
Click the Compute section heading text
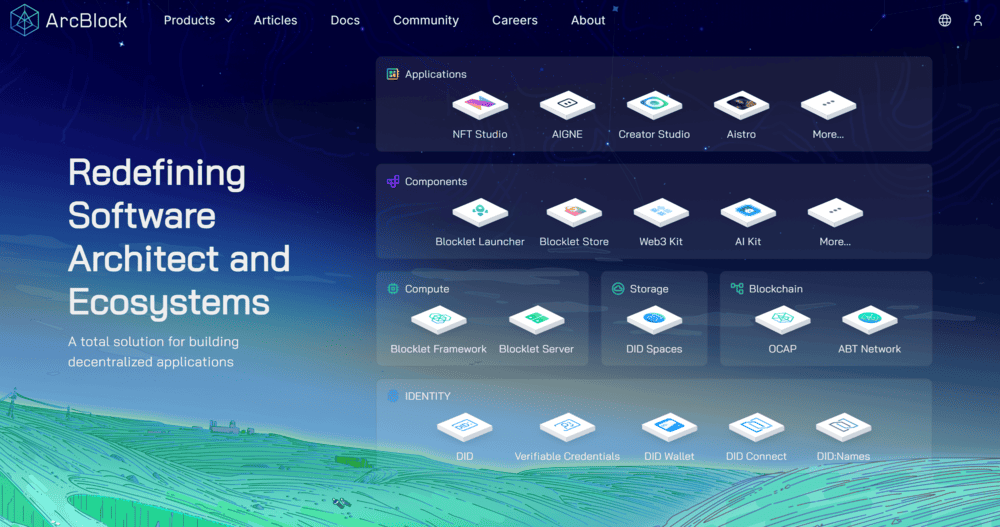tap(427, 288)
